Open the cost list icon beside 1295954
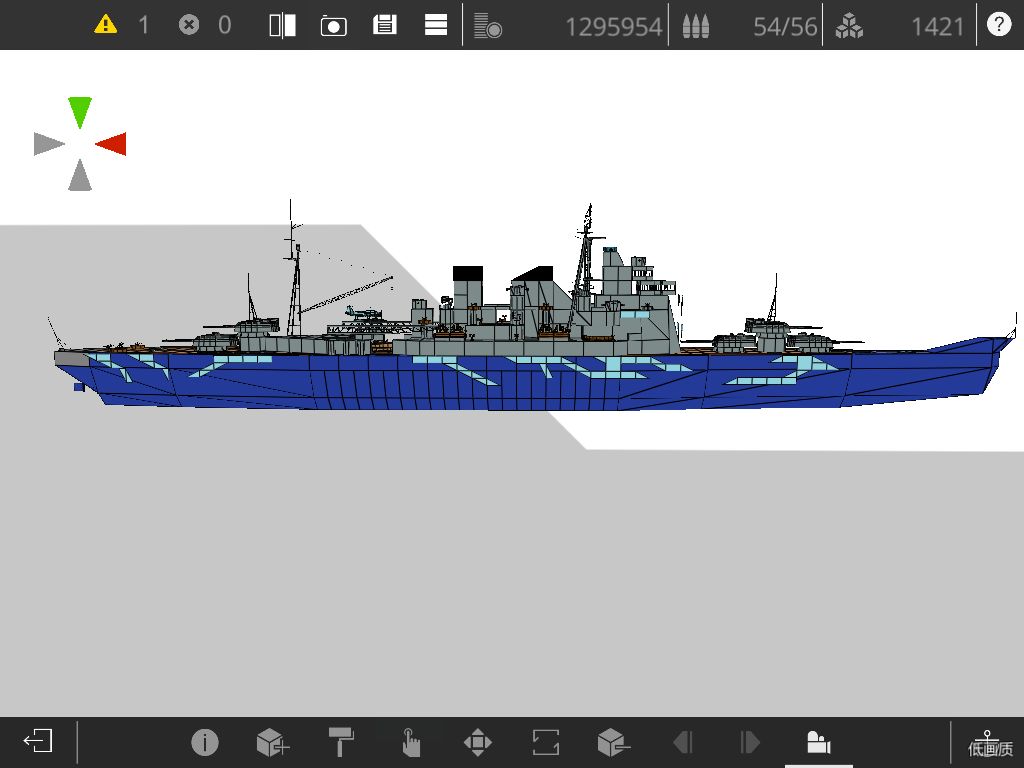 [x=487, y=25]
